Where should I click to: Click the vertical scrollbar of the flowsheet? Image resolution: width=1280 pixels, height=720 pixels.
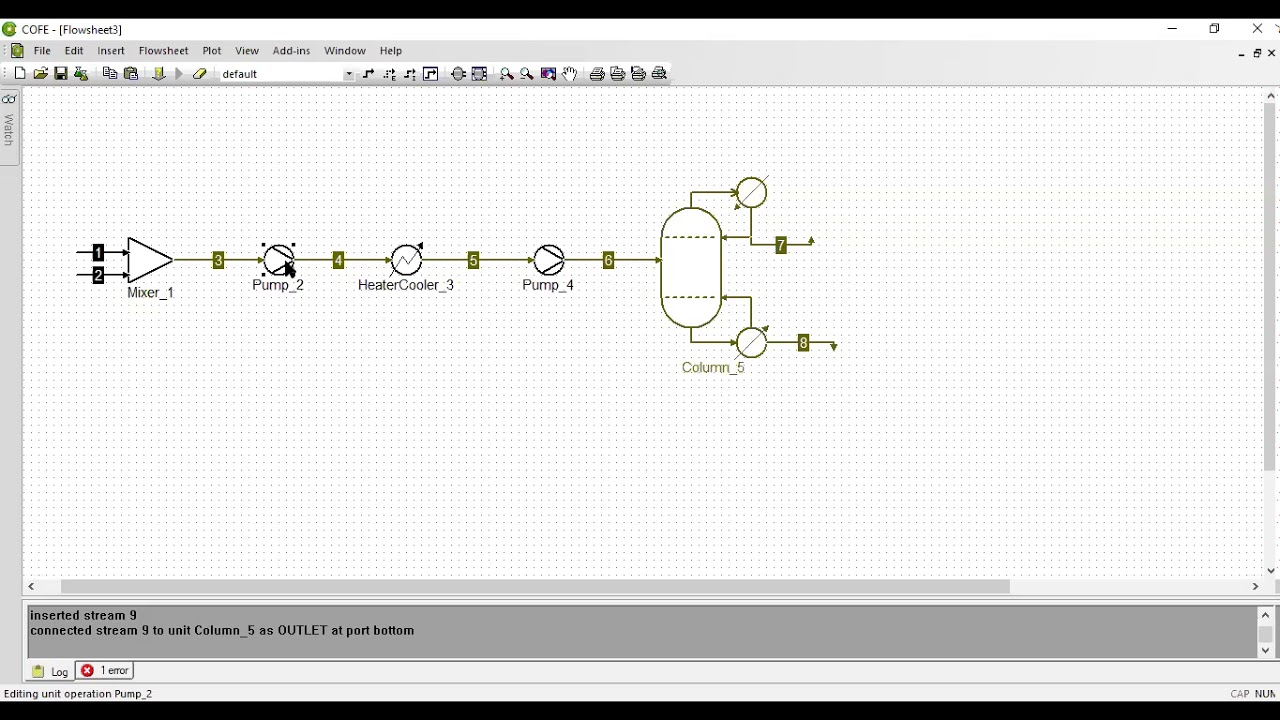(x=1270, y=285)
